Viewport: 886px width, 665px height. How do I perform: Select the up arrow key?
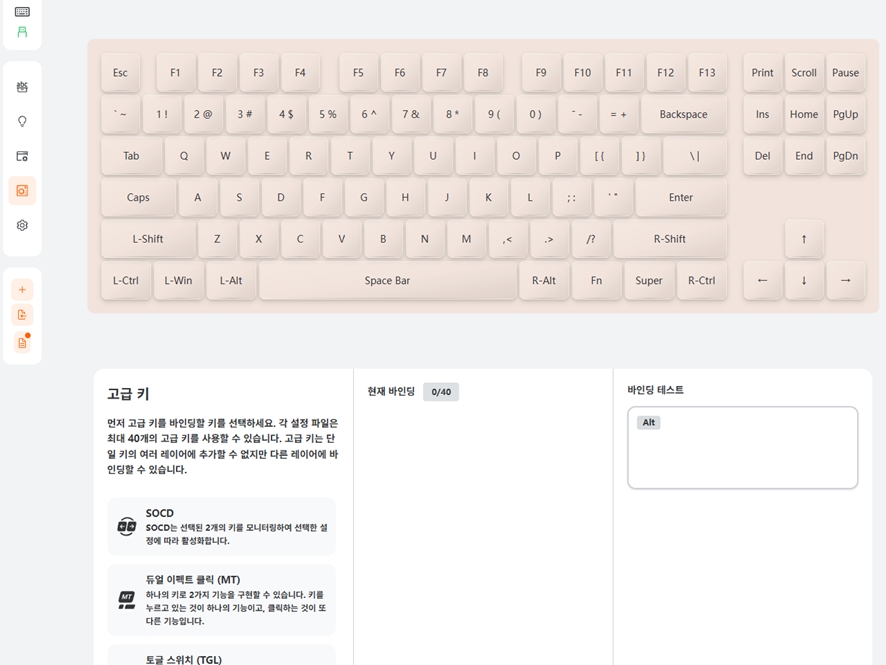pos(804,238)
